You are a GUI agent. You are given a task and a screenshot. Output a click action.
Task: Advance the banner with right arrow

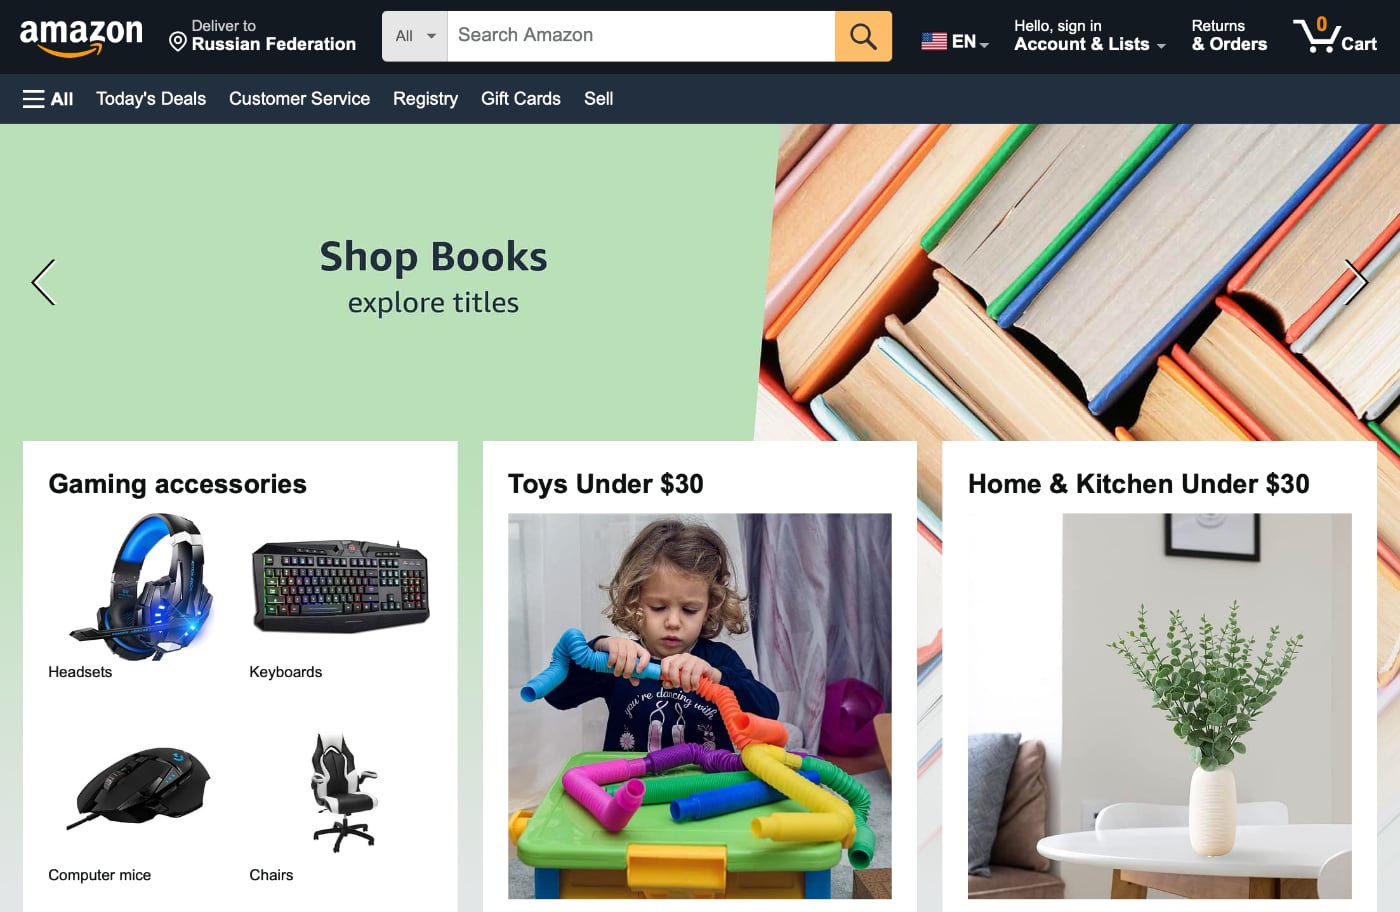[x=1355, y=282]
